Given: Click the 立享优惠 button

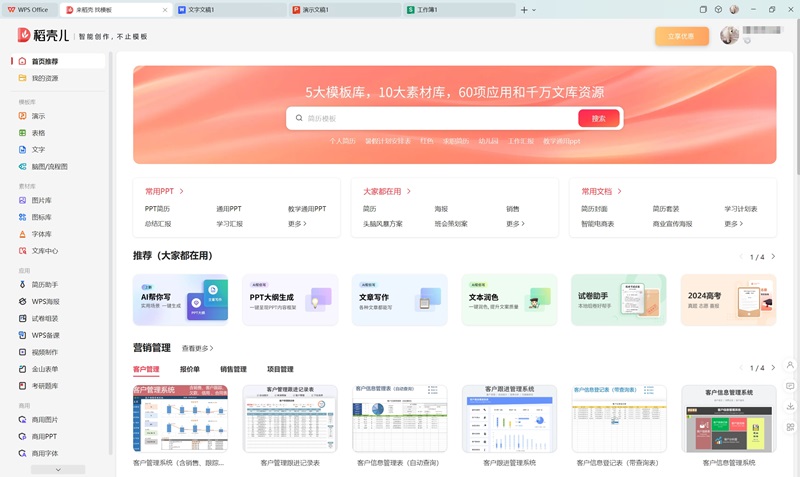Looking at the screenshot, I should [x=682, y=36].
